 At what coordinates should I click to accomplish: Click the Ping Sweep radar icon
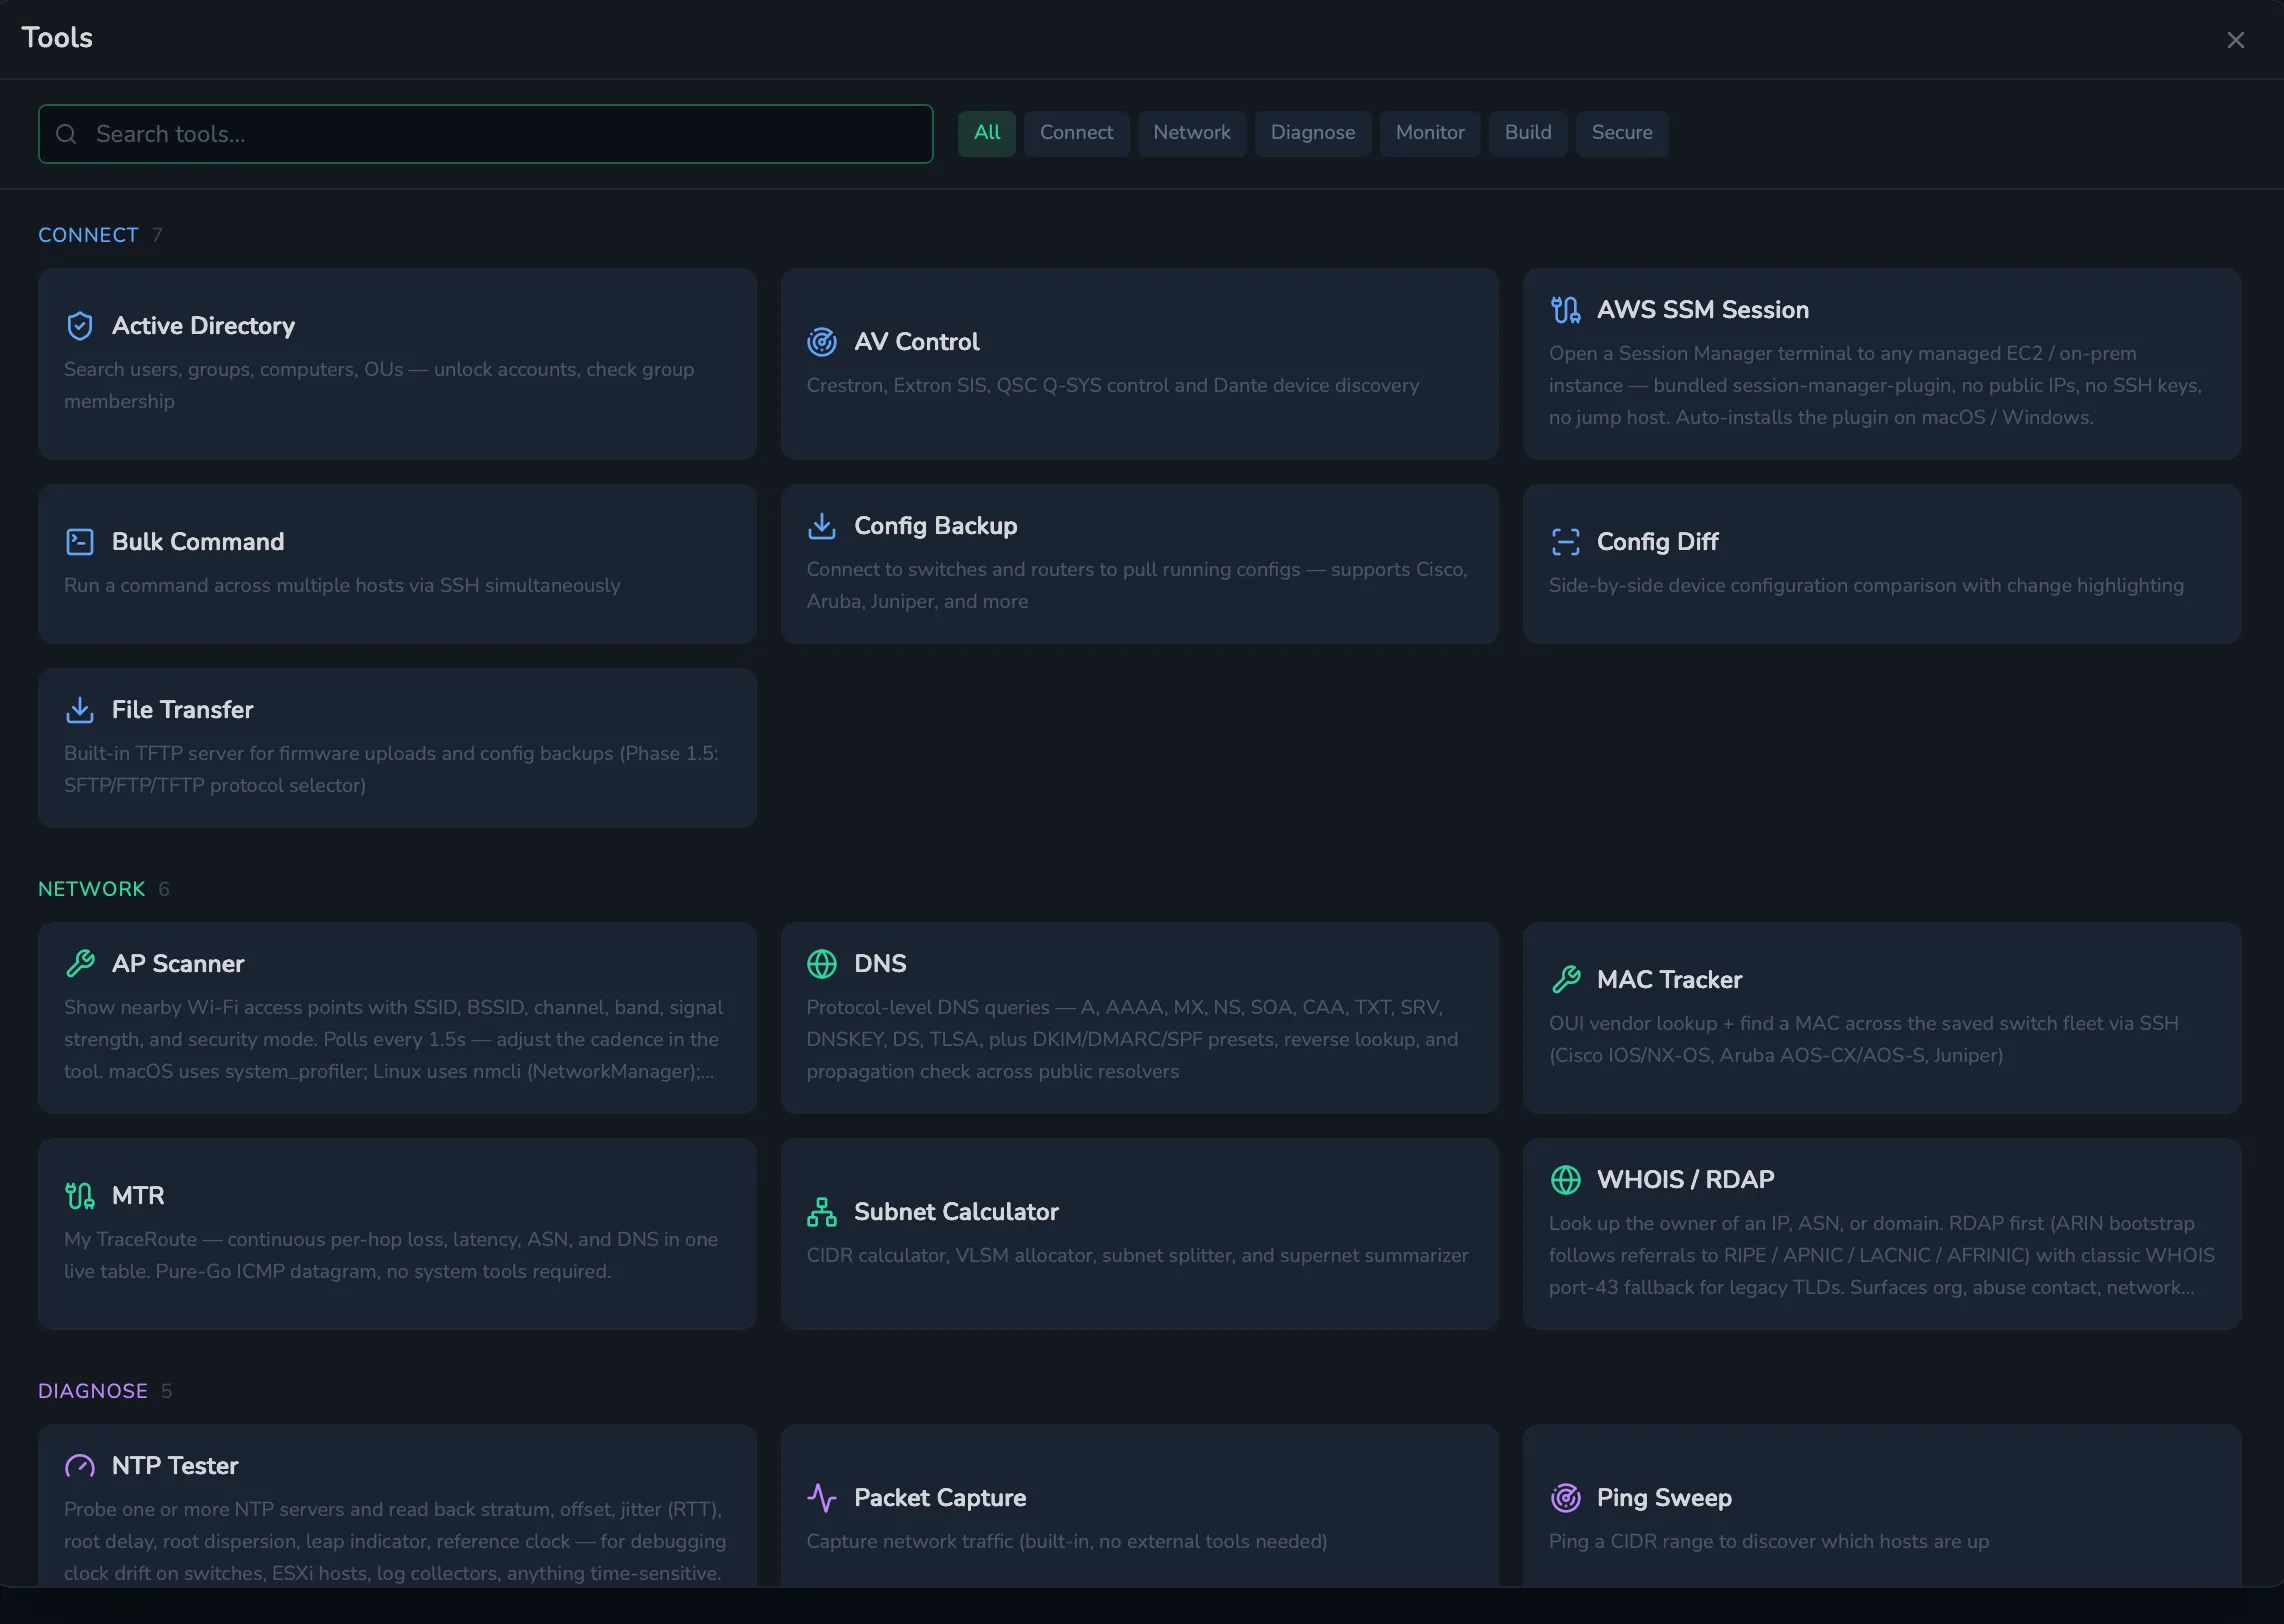pos(1565,1498)
